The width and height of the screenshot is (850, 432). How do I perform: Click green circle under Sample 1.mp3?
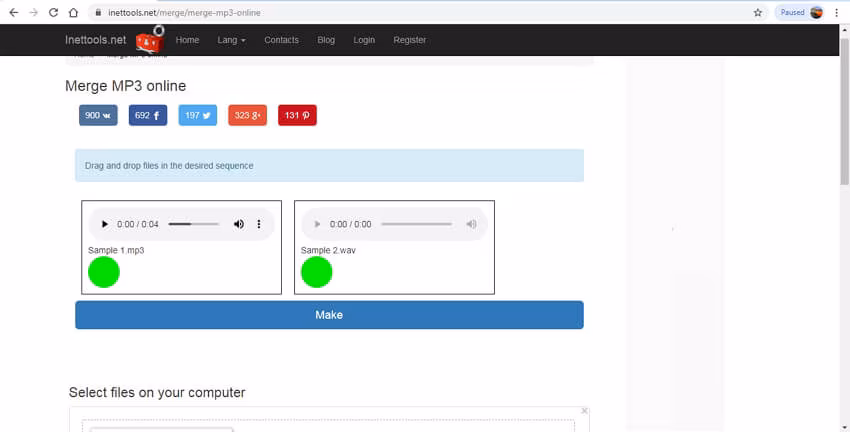(x=104, y=272)
